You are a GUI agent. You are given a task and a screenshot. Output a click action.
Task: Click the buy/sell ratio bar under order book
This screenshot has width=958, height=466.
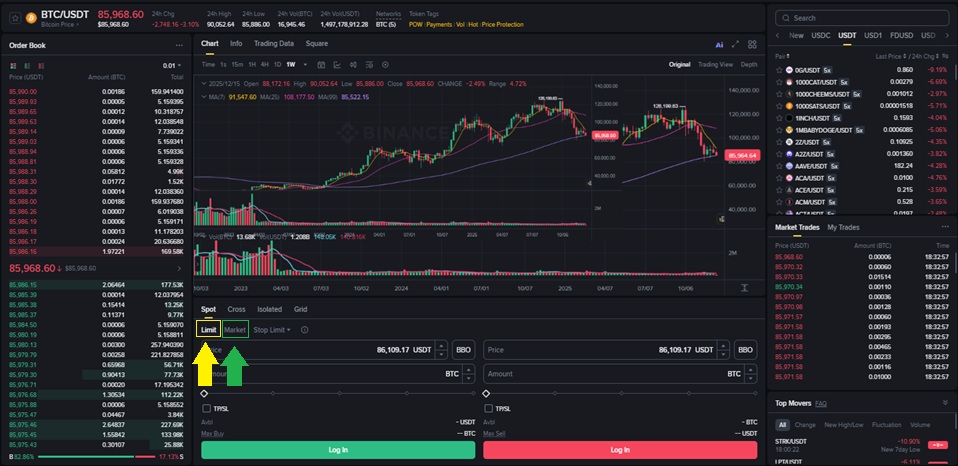tap(96, 457)
